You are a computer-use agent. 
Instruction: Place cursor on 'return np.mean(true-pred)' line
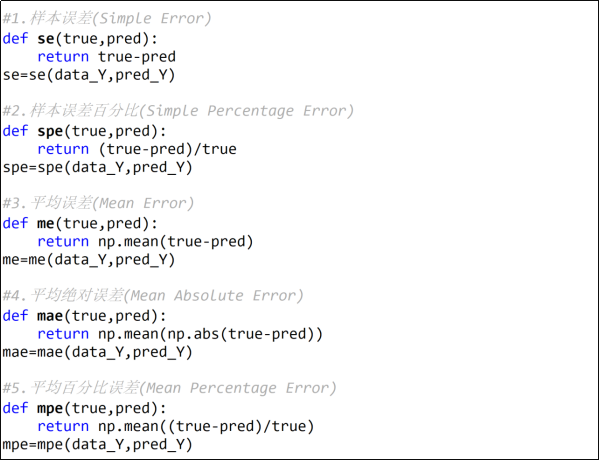pyautogui.click(x=146, y=241)
